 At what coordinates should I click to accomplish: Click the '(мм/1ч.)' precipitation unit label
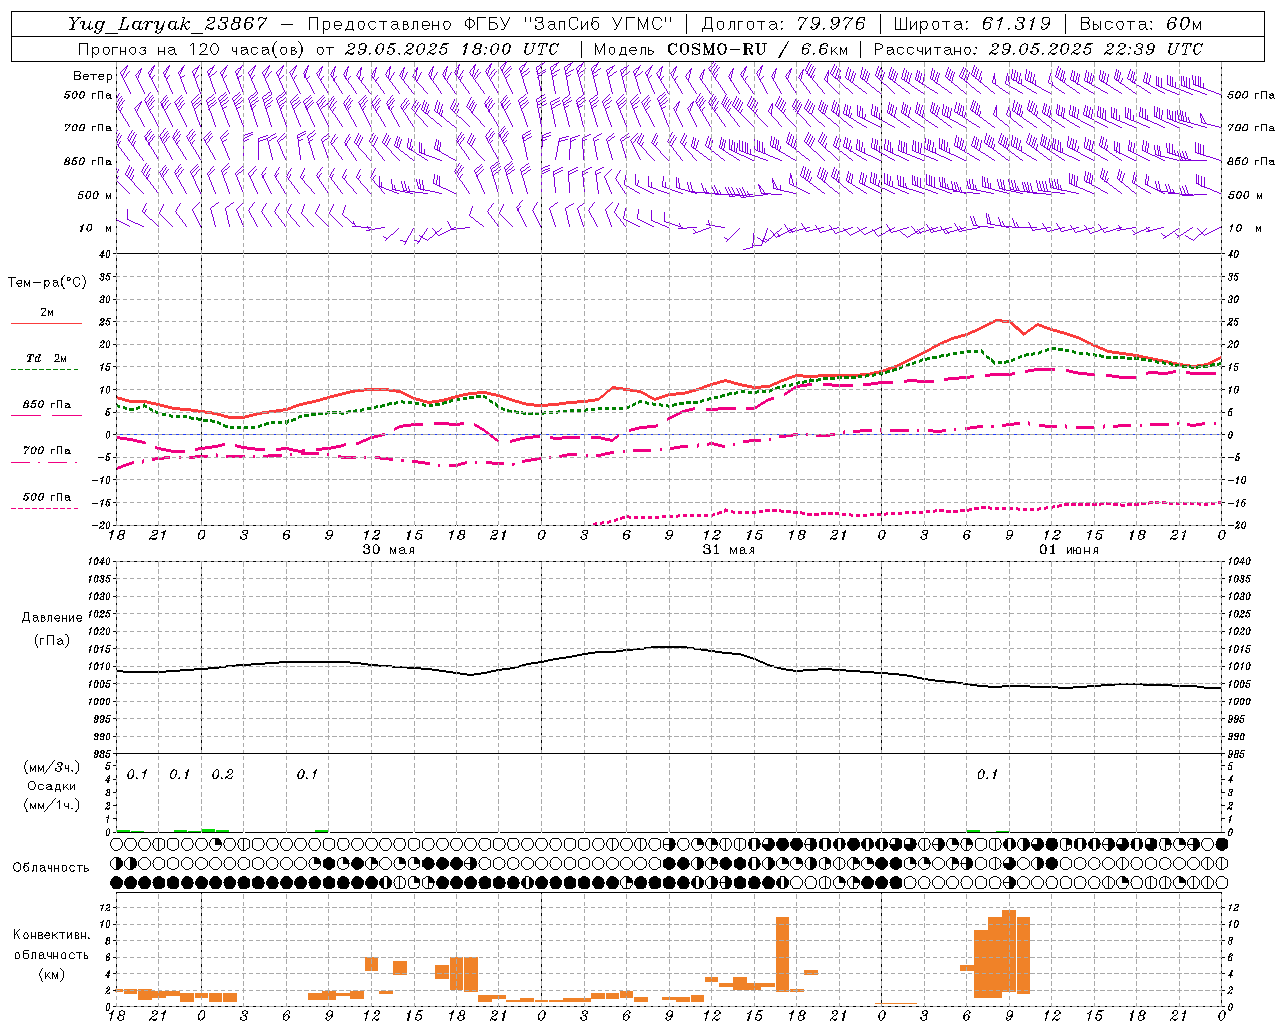pyautogui.click(x=52, y=805)
